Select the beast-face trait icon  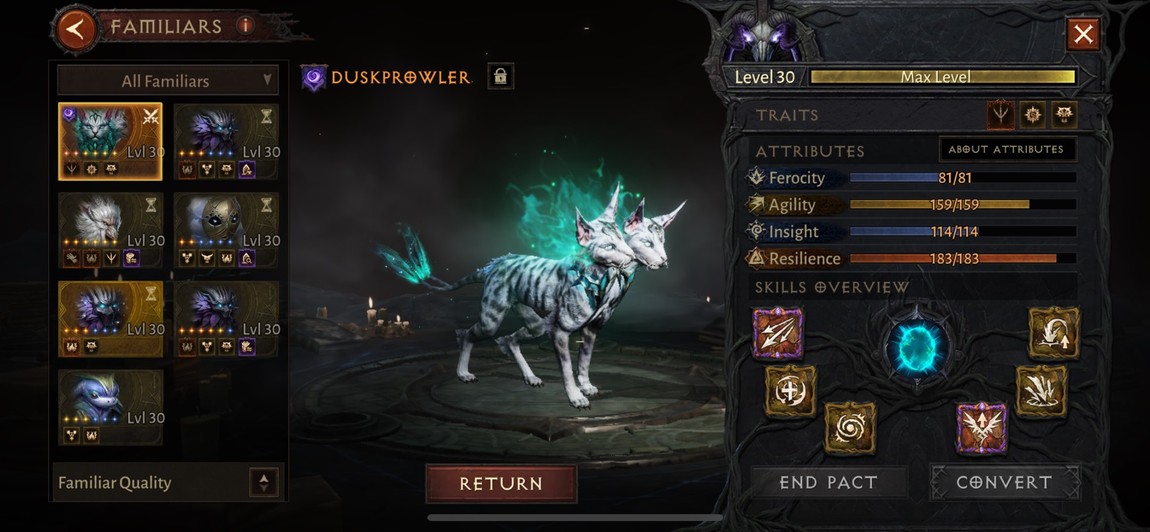[x=1064, y=114]
